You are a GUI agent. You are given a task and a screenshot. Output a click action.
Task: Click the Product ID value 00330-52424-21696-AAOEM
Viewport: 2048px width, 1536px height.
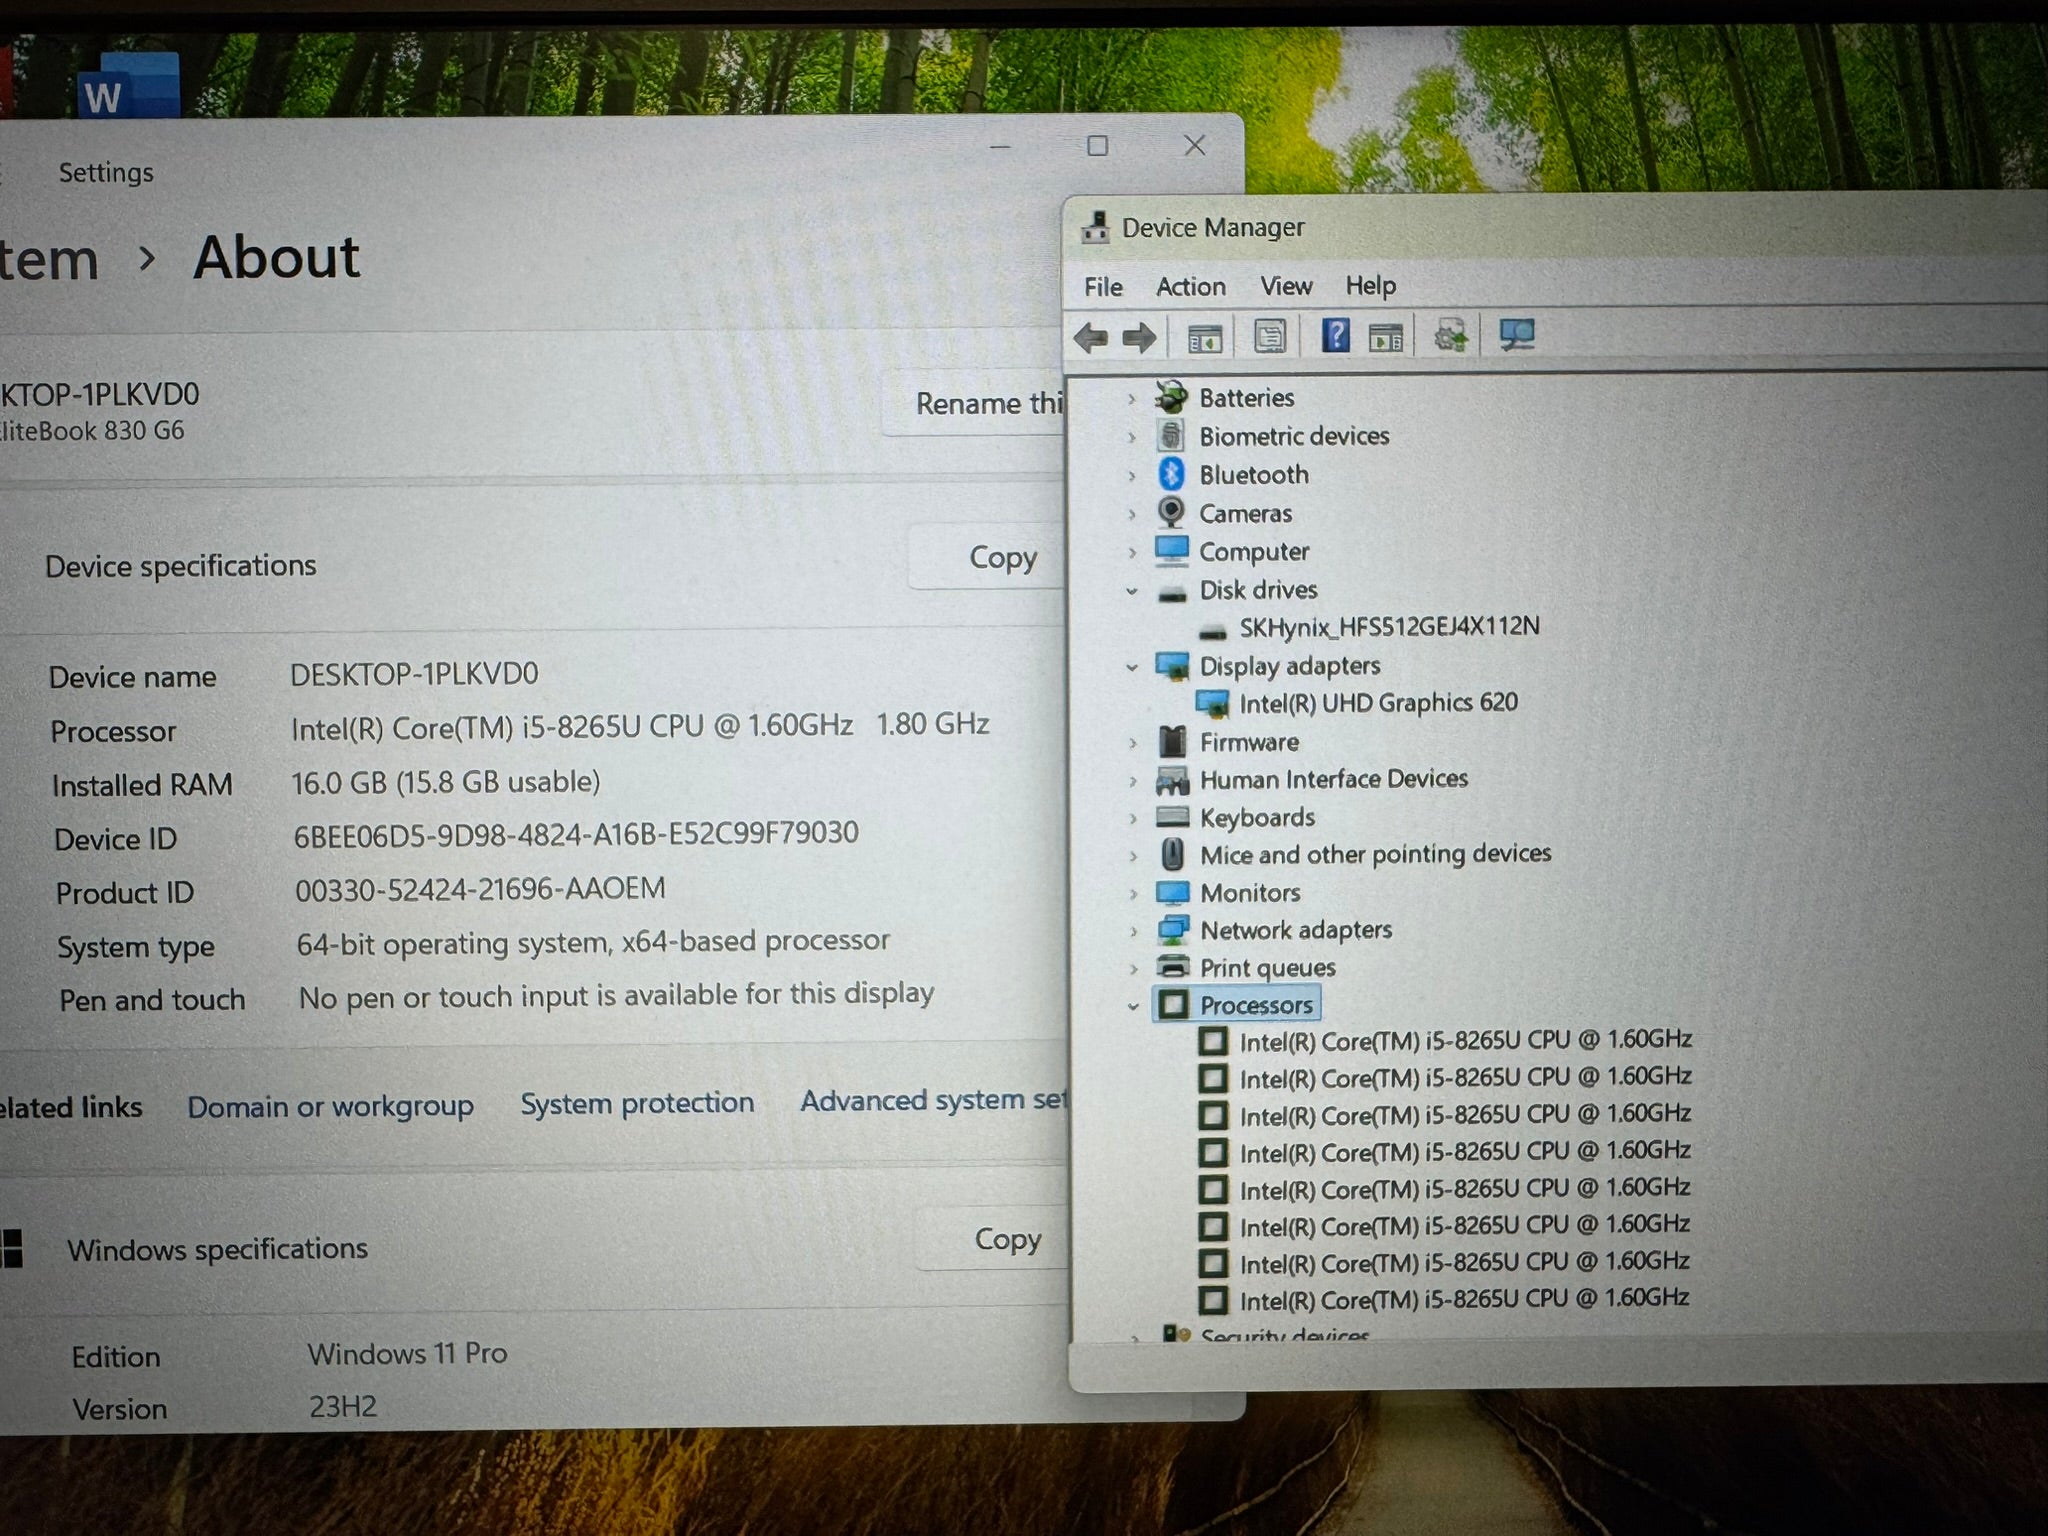pos(480,889)
